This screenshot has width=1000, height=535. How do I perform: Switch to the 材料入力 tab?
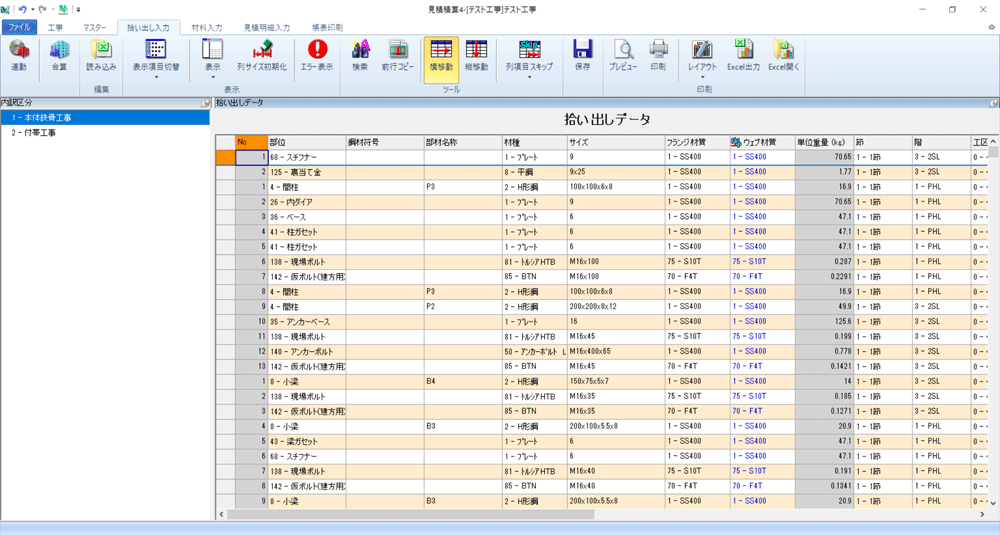(x=207, y=28)
